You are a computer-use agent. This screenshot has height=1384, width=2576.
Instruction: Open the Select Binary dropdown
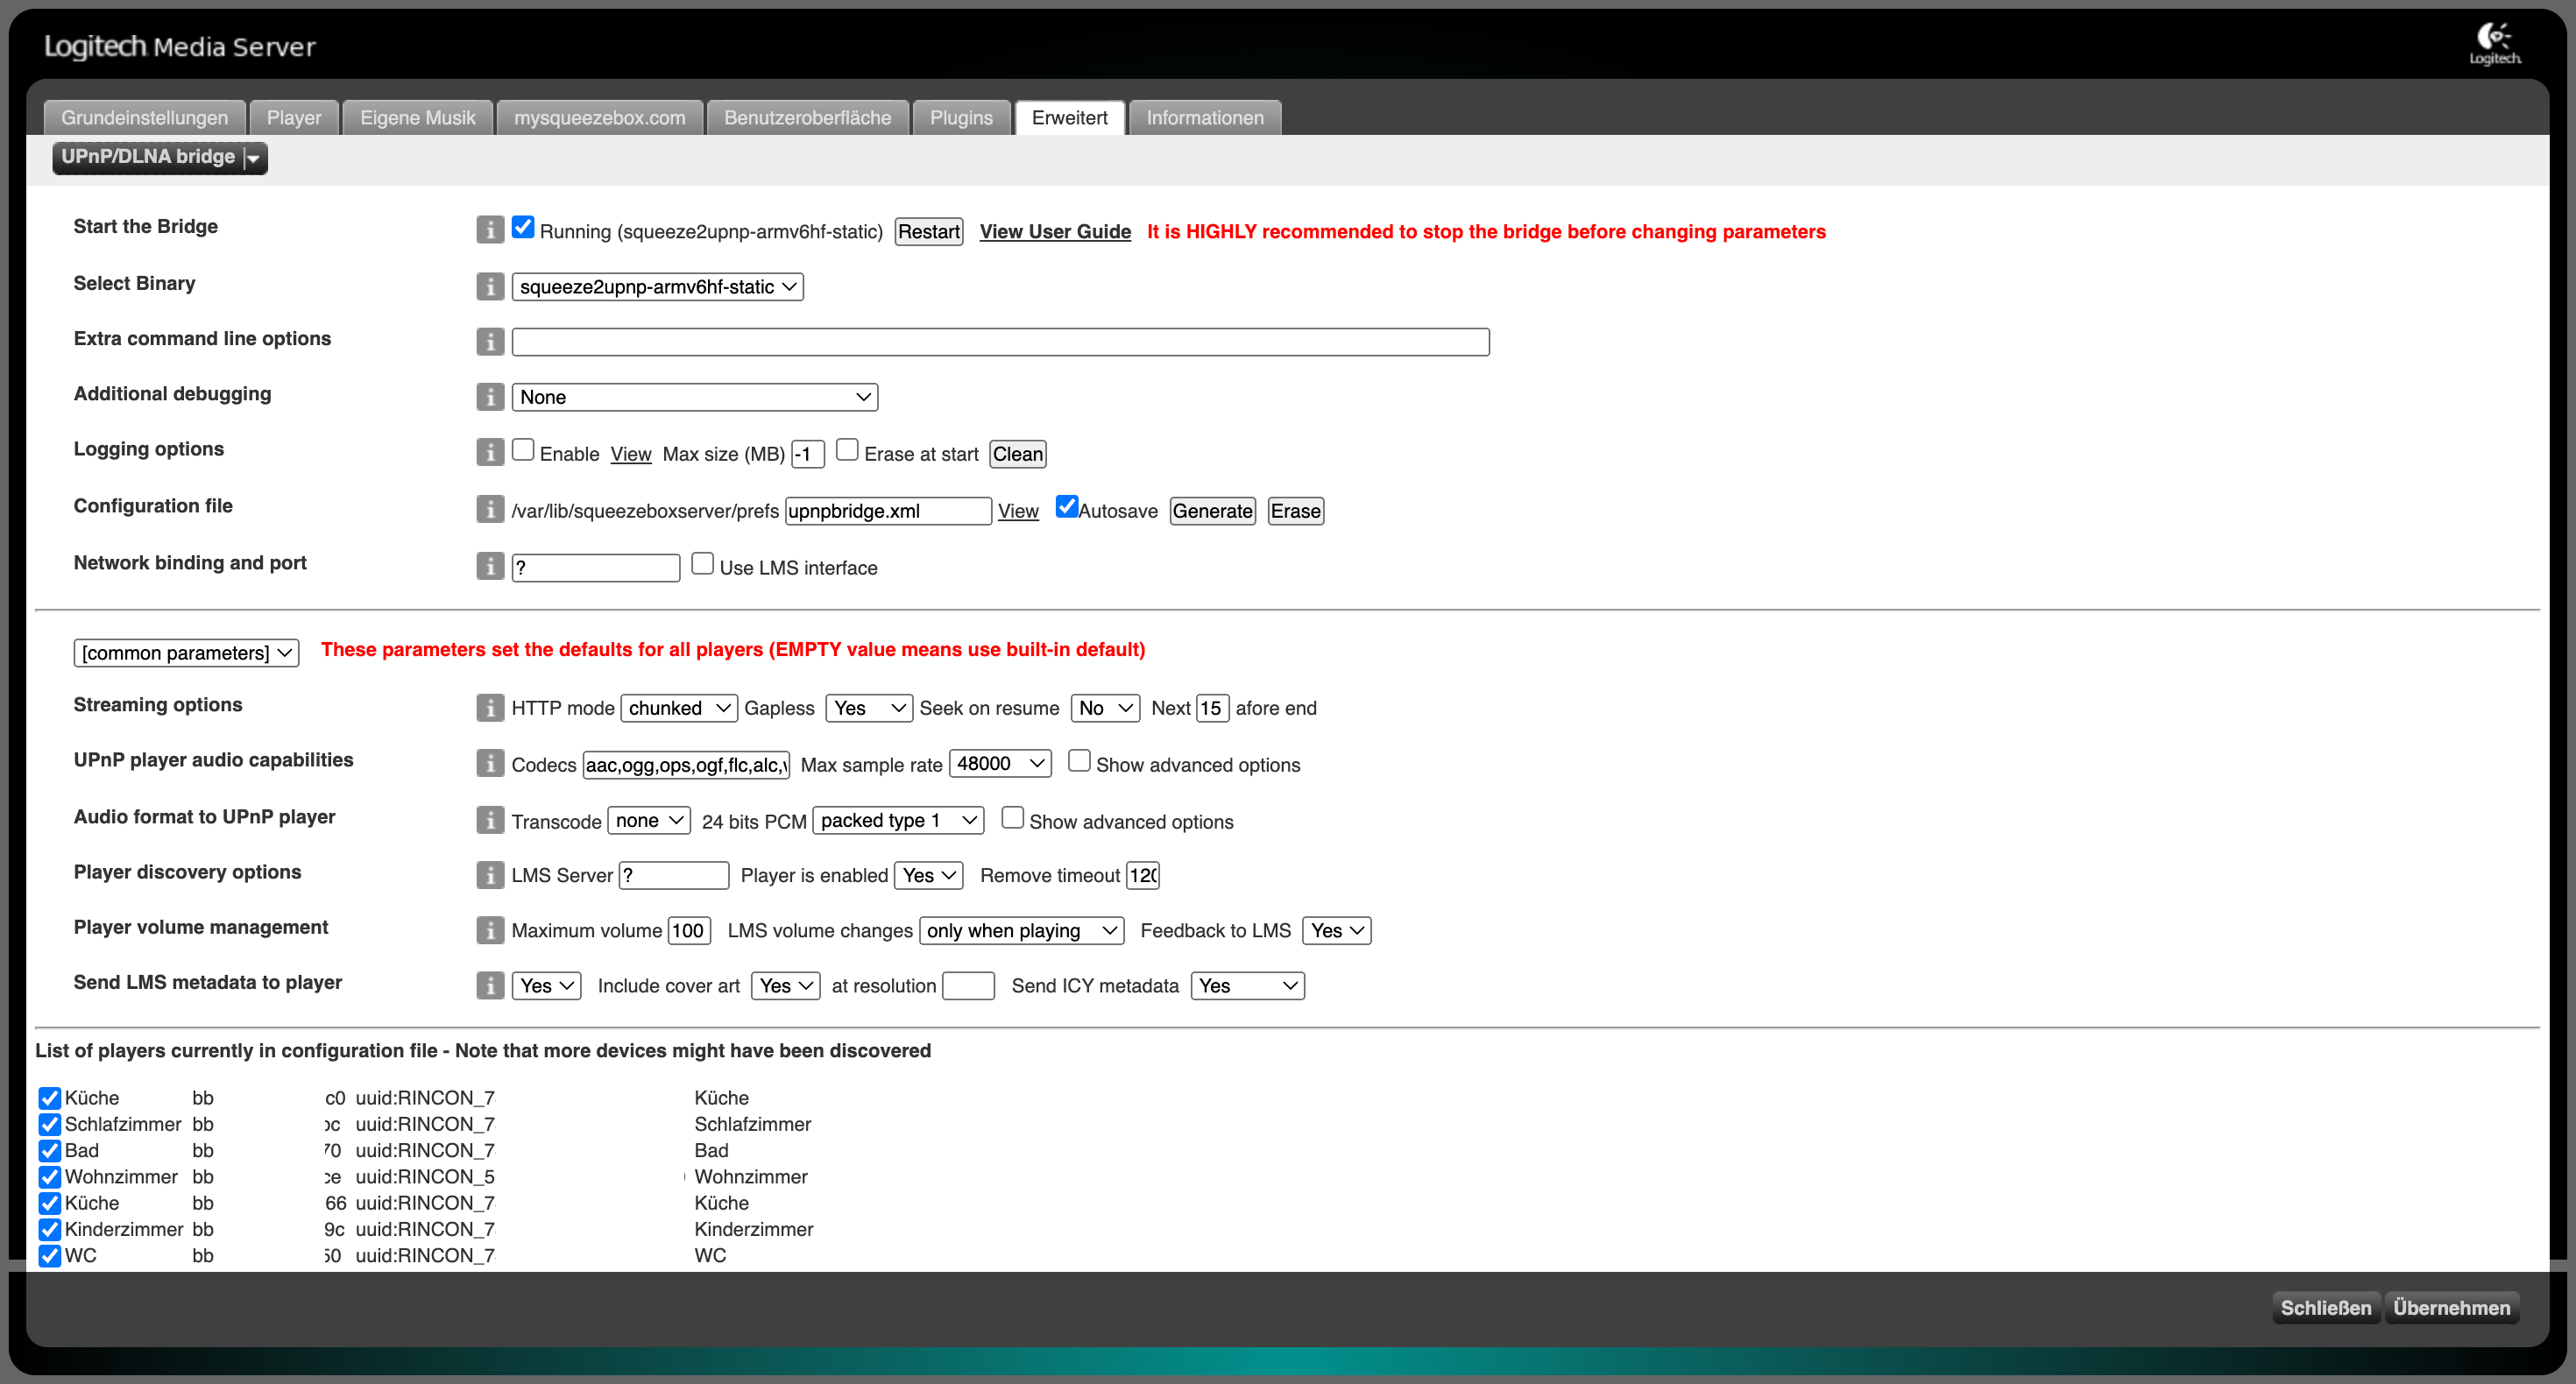pyautogui.click(x=657, y=287)
